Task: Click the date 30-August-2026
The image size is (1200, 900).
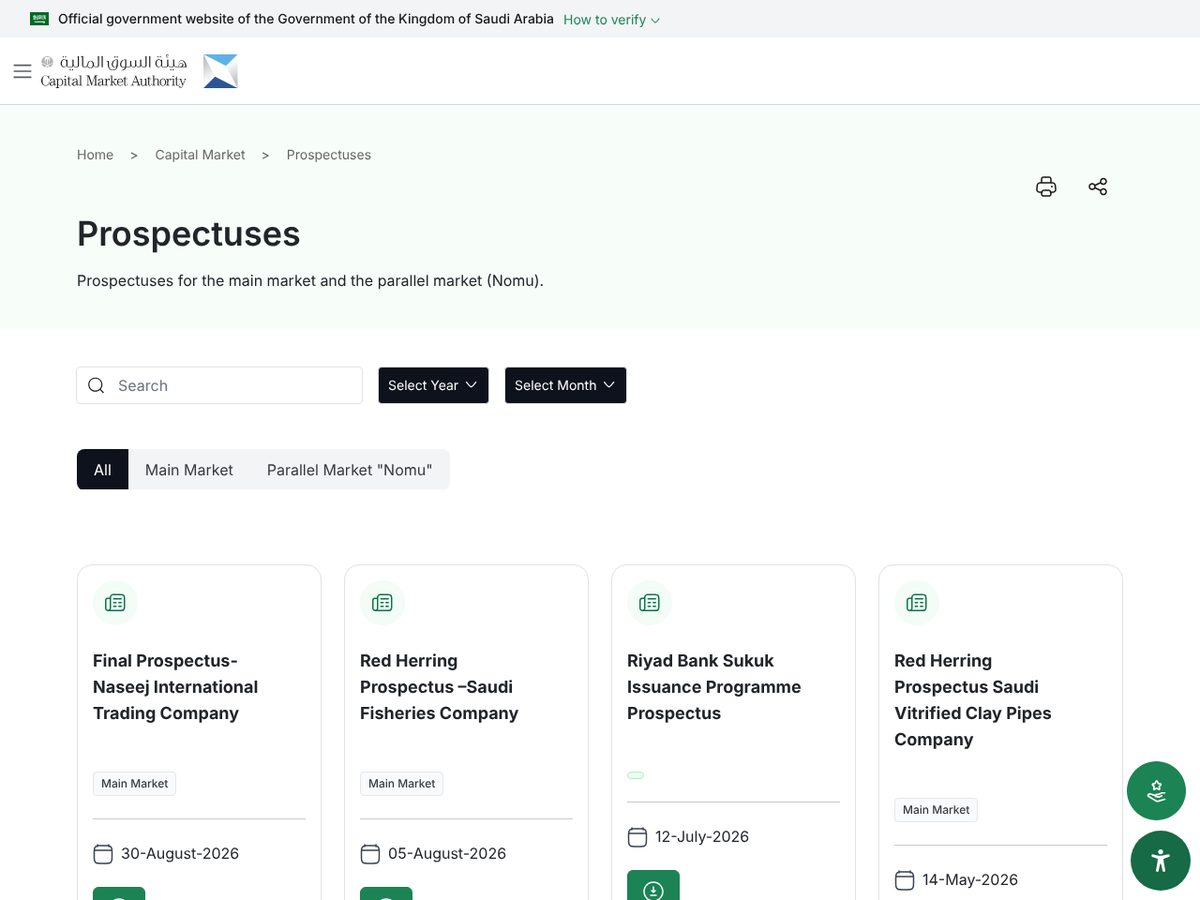Action: click(x=180, y=854)
